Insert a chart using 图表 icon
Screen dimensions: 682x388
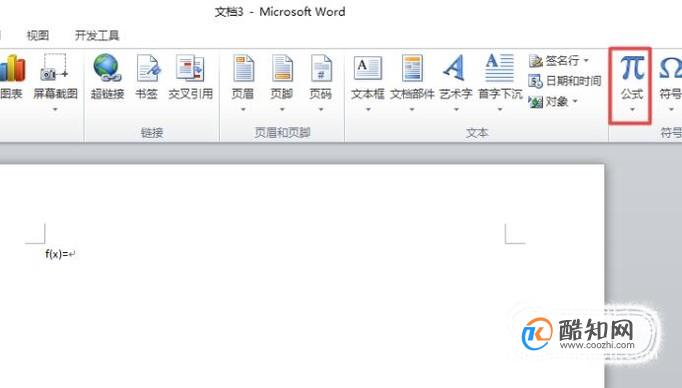tap(12, 68)
